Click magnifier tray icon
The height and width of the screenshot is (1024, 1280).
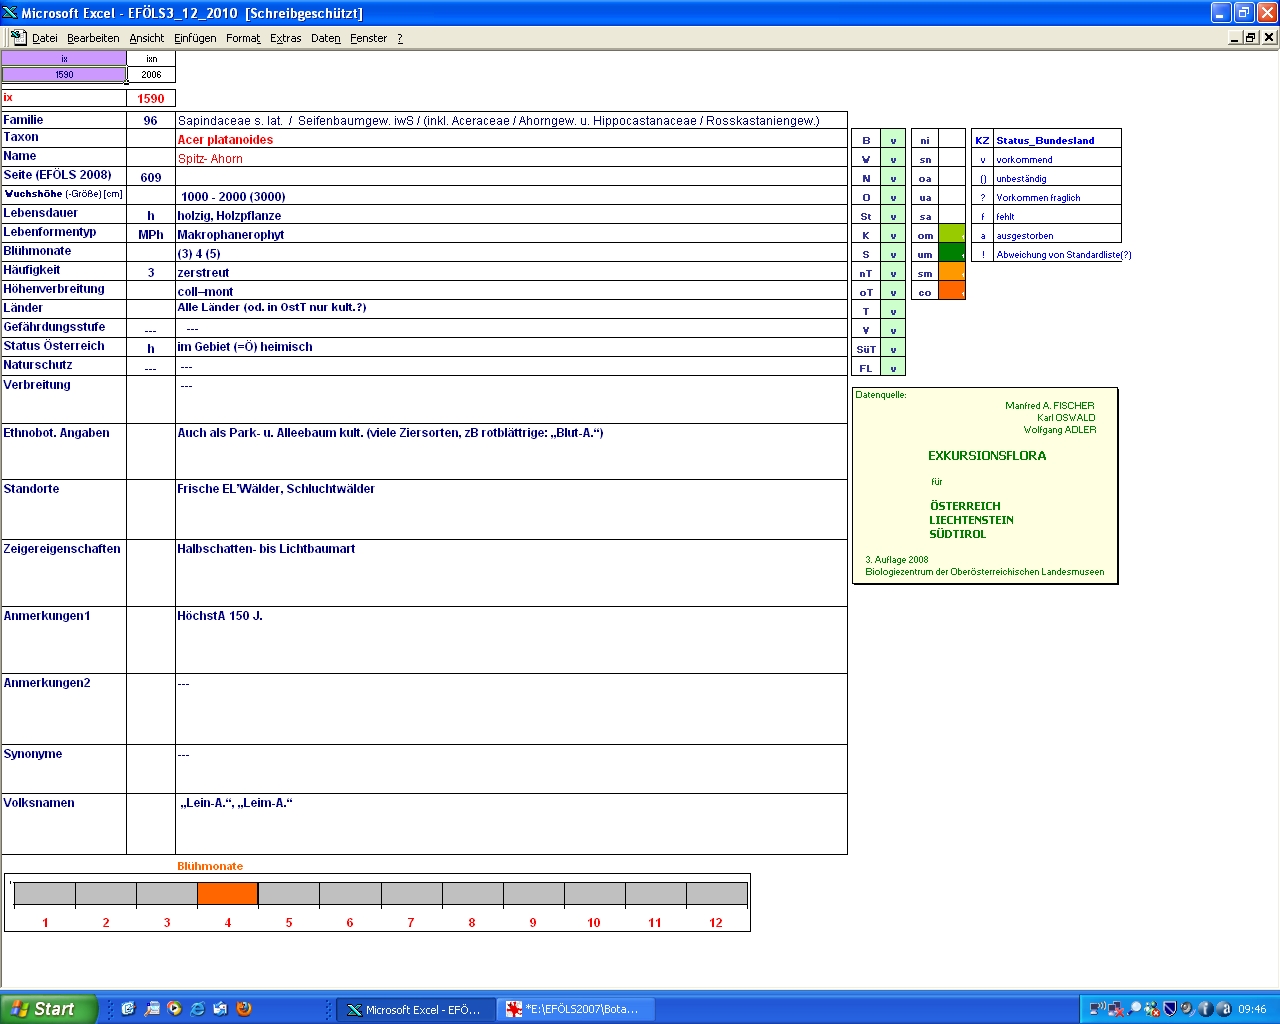pyautogui.click(x=1134, y=1009)
